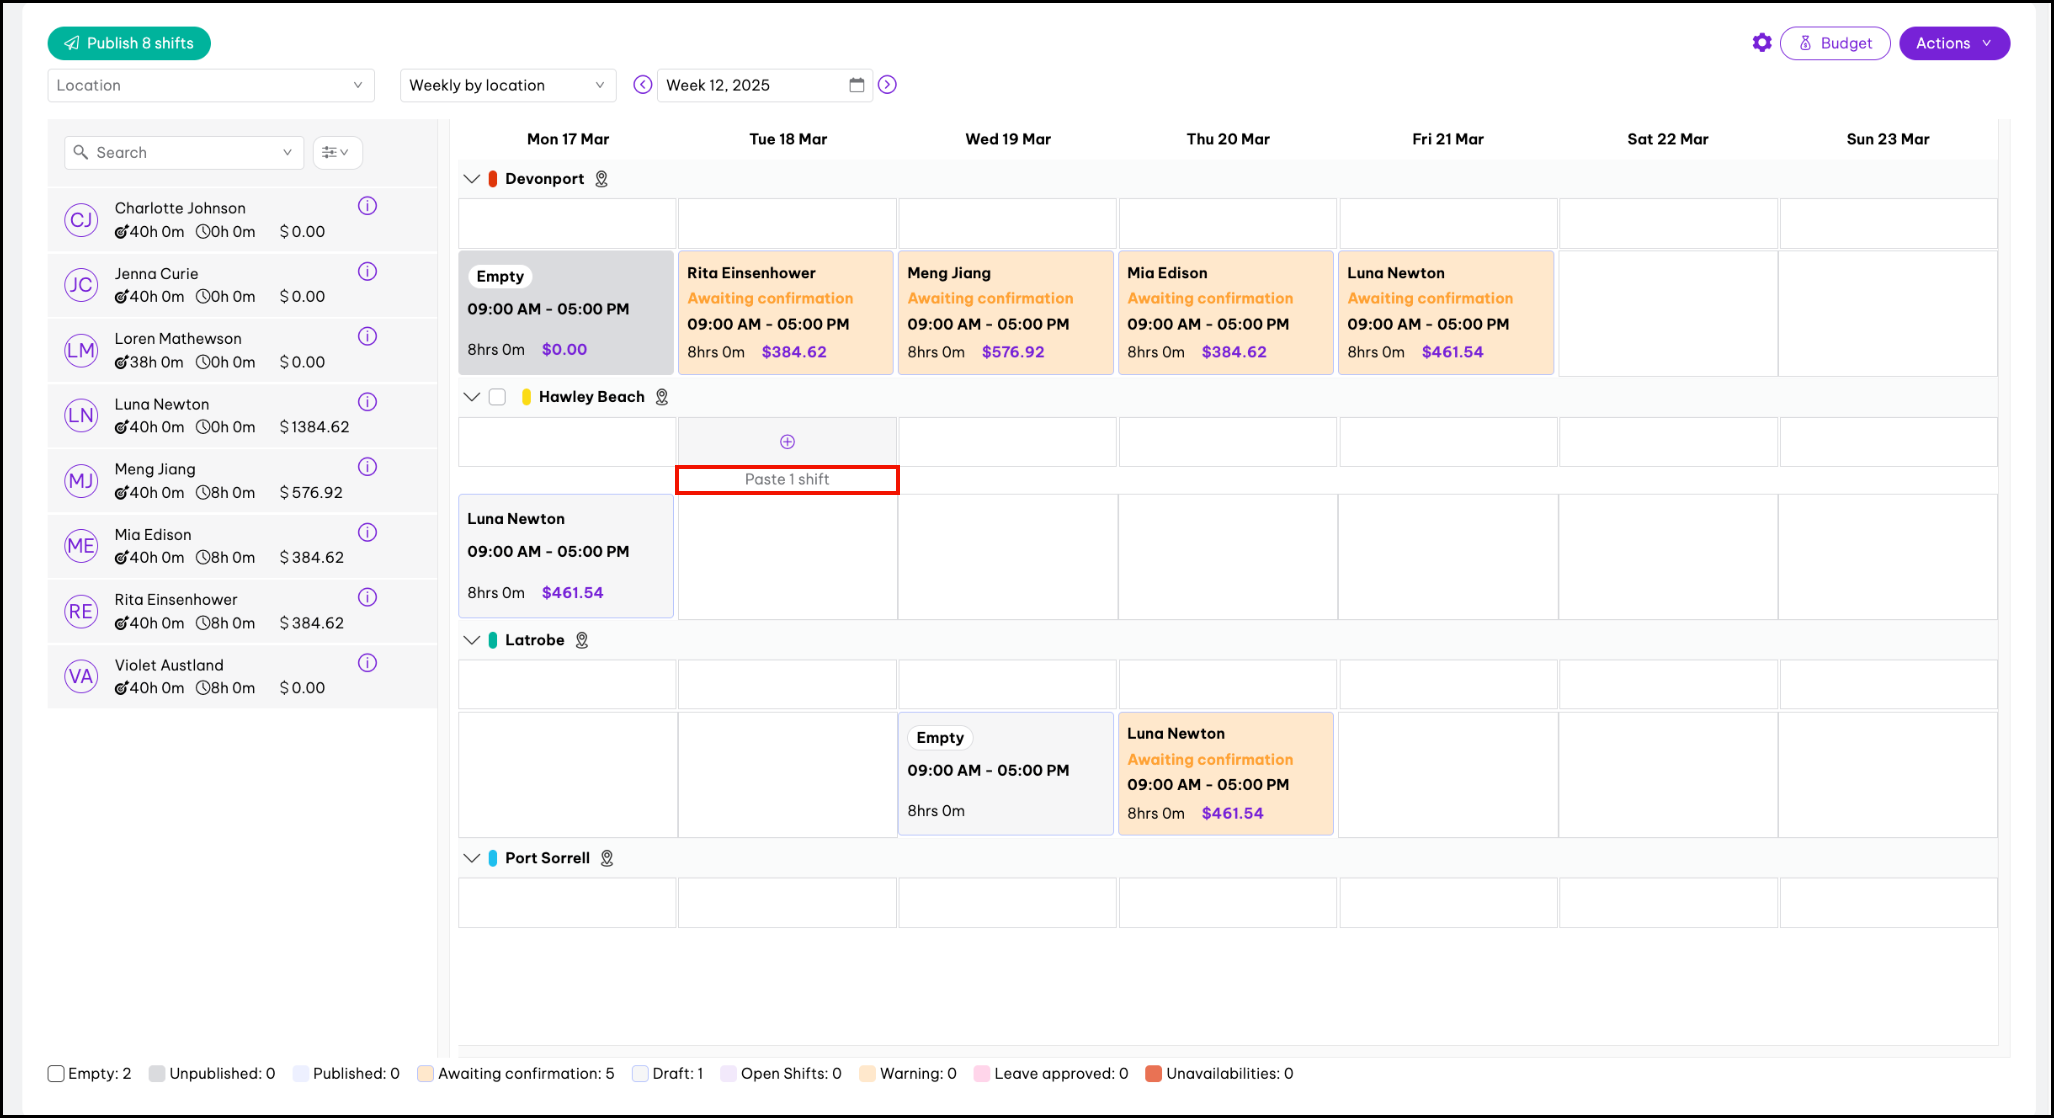Image resolution: width=2054 pixels, height=1118 pixels.
Task: Open the Budget button
Action: 1834,43
